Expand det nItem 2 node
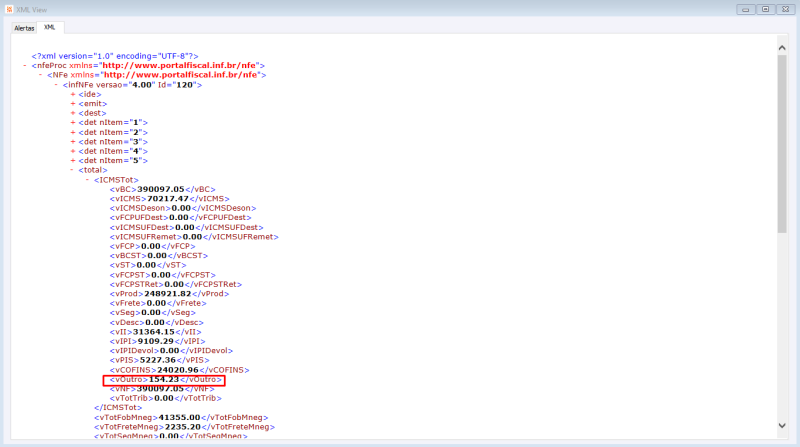This screenshot has height=447, width=800. click(73, 132)
